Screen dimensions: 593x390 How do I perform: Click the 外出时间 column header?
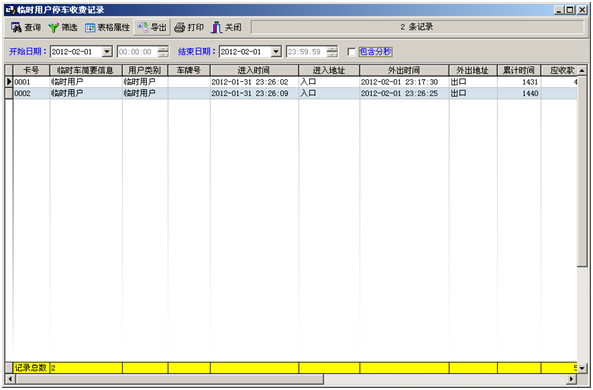(404, 70)
